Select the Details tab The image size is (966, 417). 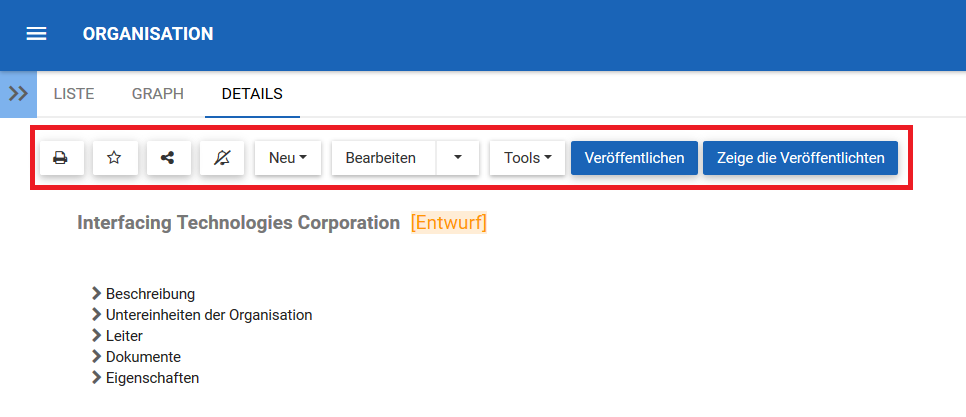click(252, 94)
